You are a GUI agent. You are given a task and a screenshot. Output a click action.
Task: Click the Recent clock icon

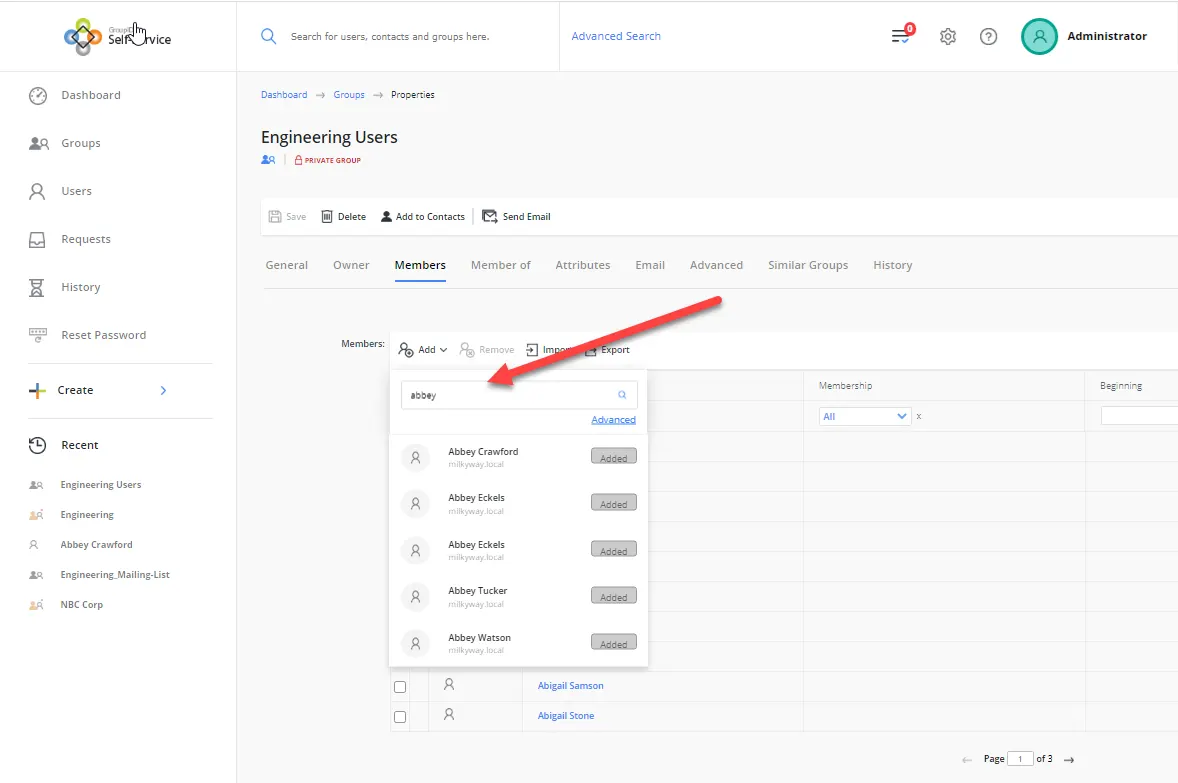[x=37, y=445]
